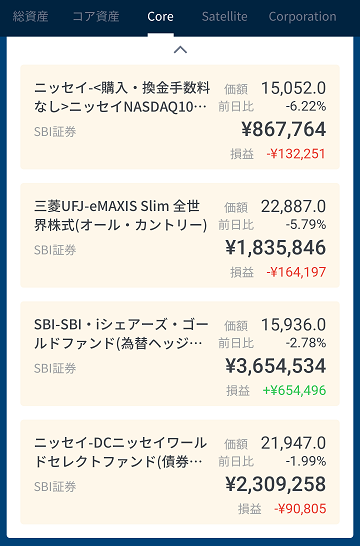Click the ¥1,835,846 valuation amount

point(275,248)
